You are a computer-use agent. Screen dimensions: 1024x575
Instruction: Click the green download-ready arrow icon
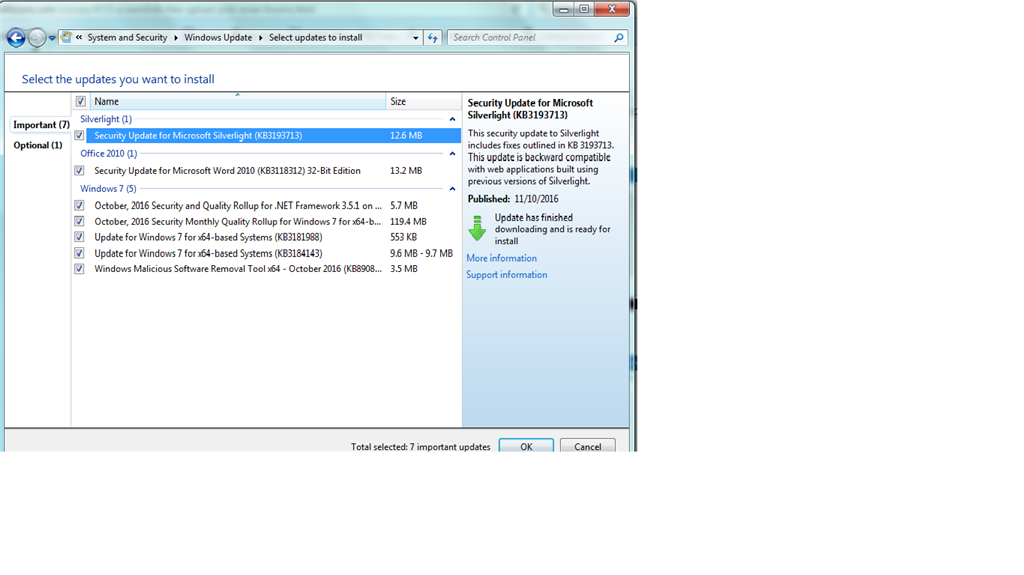pos(477,228)
